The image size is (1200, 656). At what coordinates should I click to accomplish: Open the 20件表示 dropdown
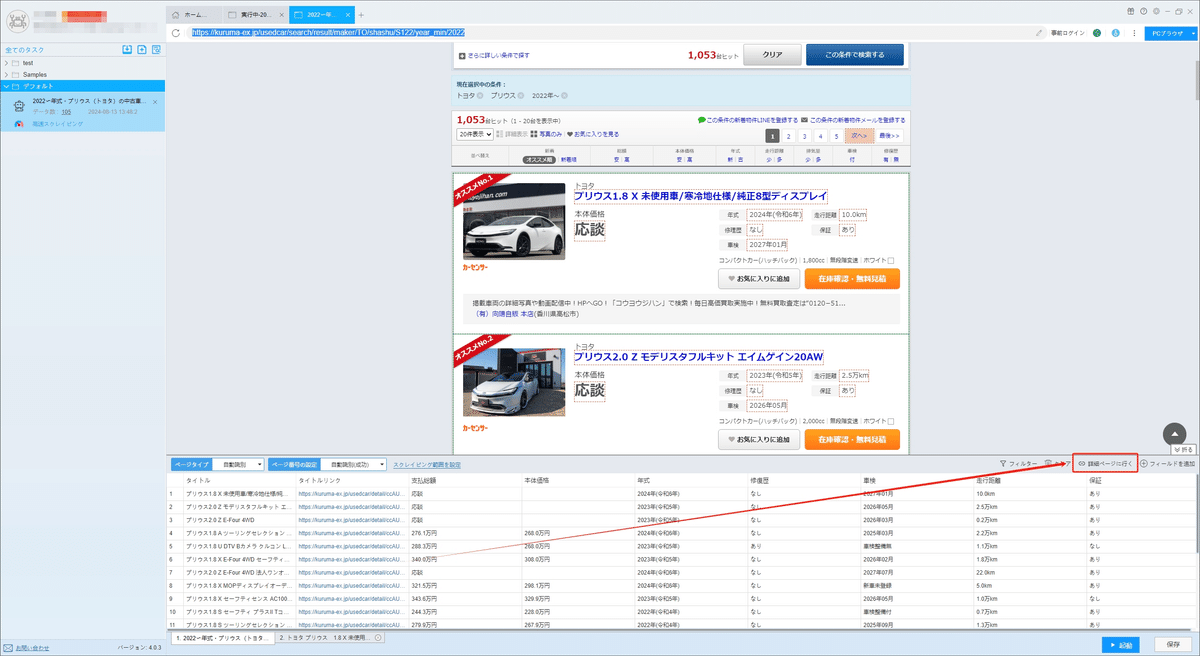tap(475, 133)
